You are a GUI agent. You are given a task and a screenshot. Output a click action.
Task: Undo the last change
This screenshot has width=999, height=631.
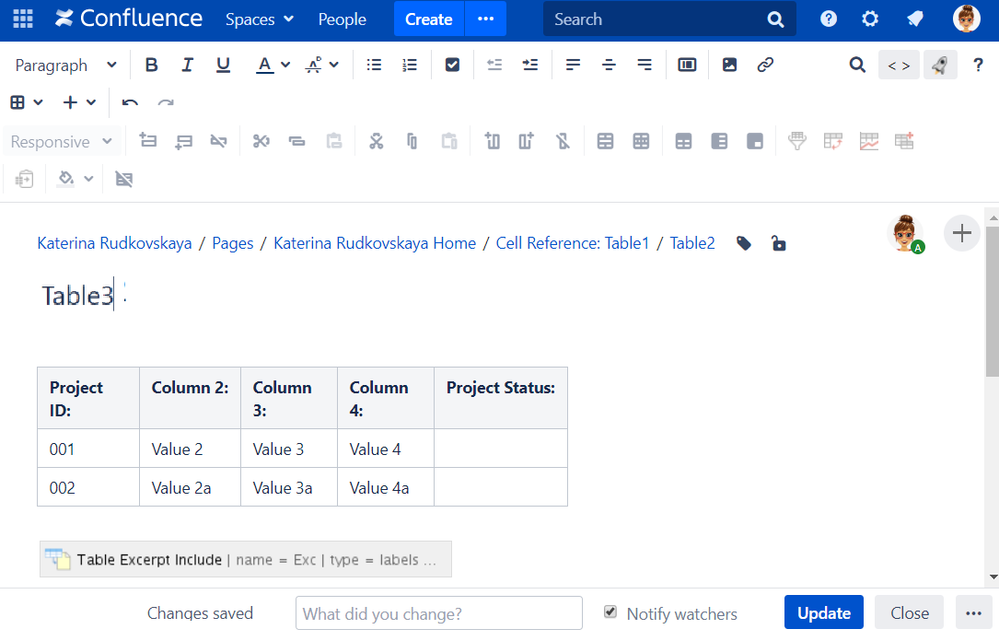[x=130, y=103]
